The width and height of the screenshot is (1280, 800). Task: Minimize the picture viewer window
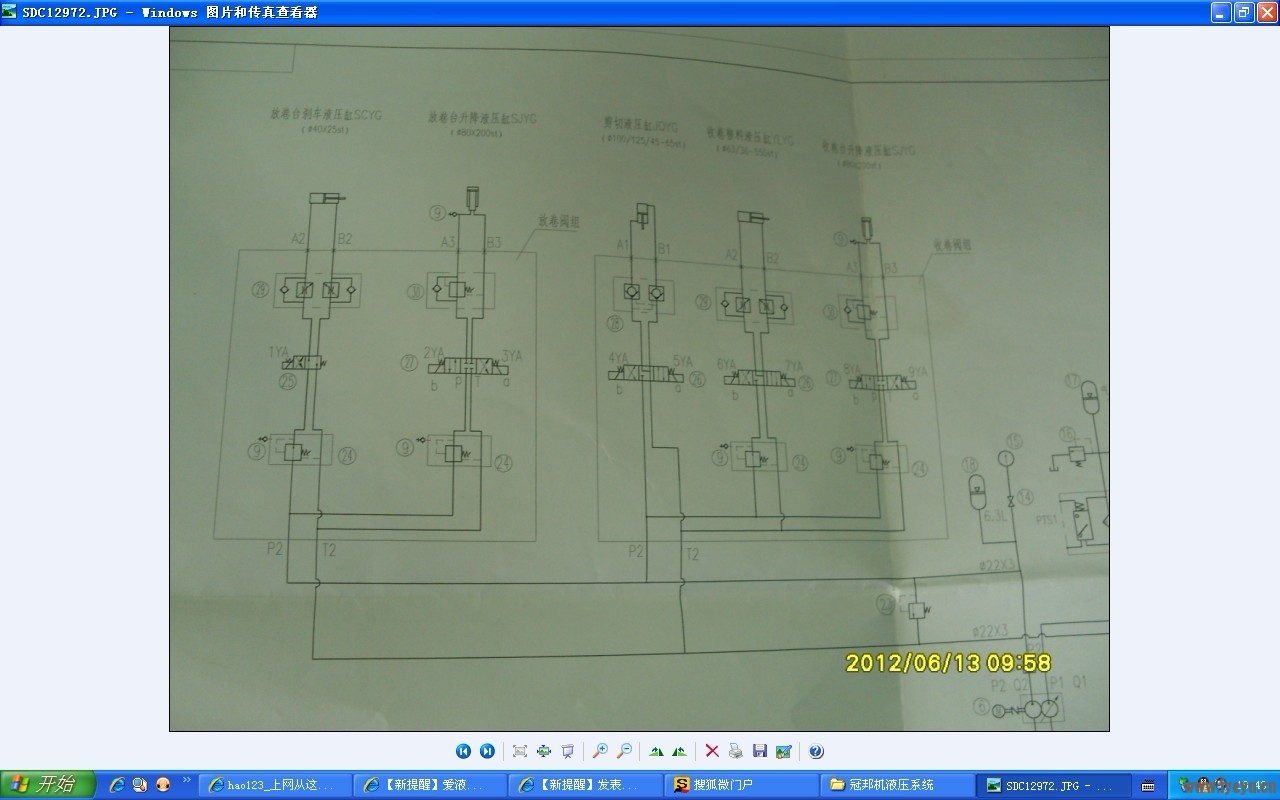1220,12
